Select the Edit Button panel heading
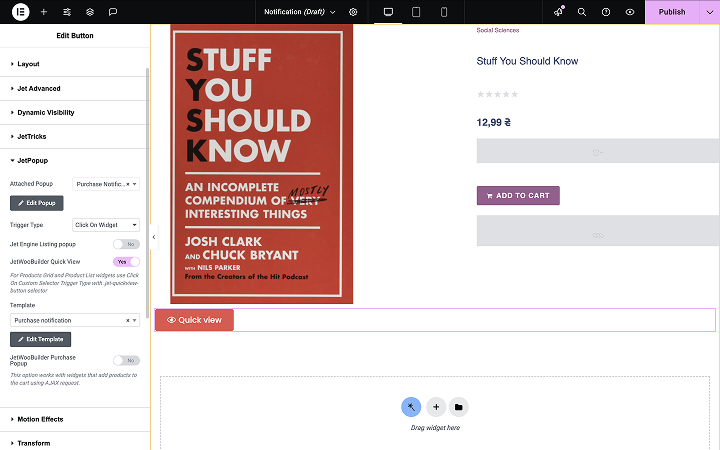The image size is (720, 450). (75, 36)
